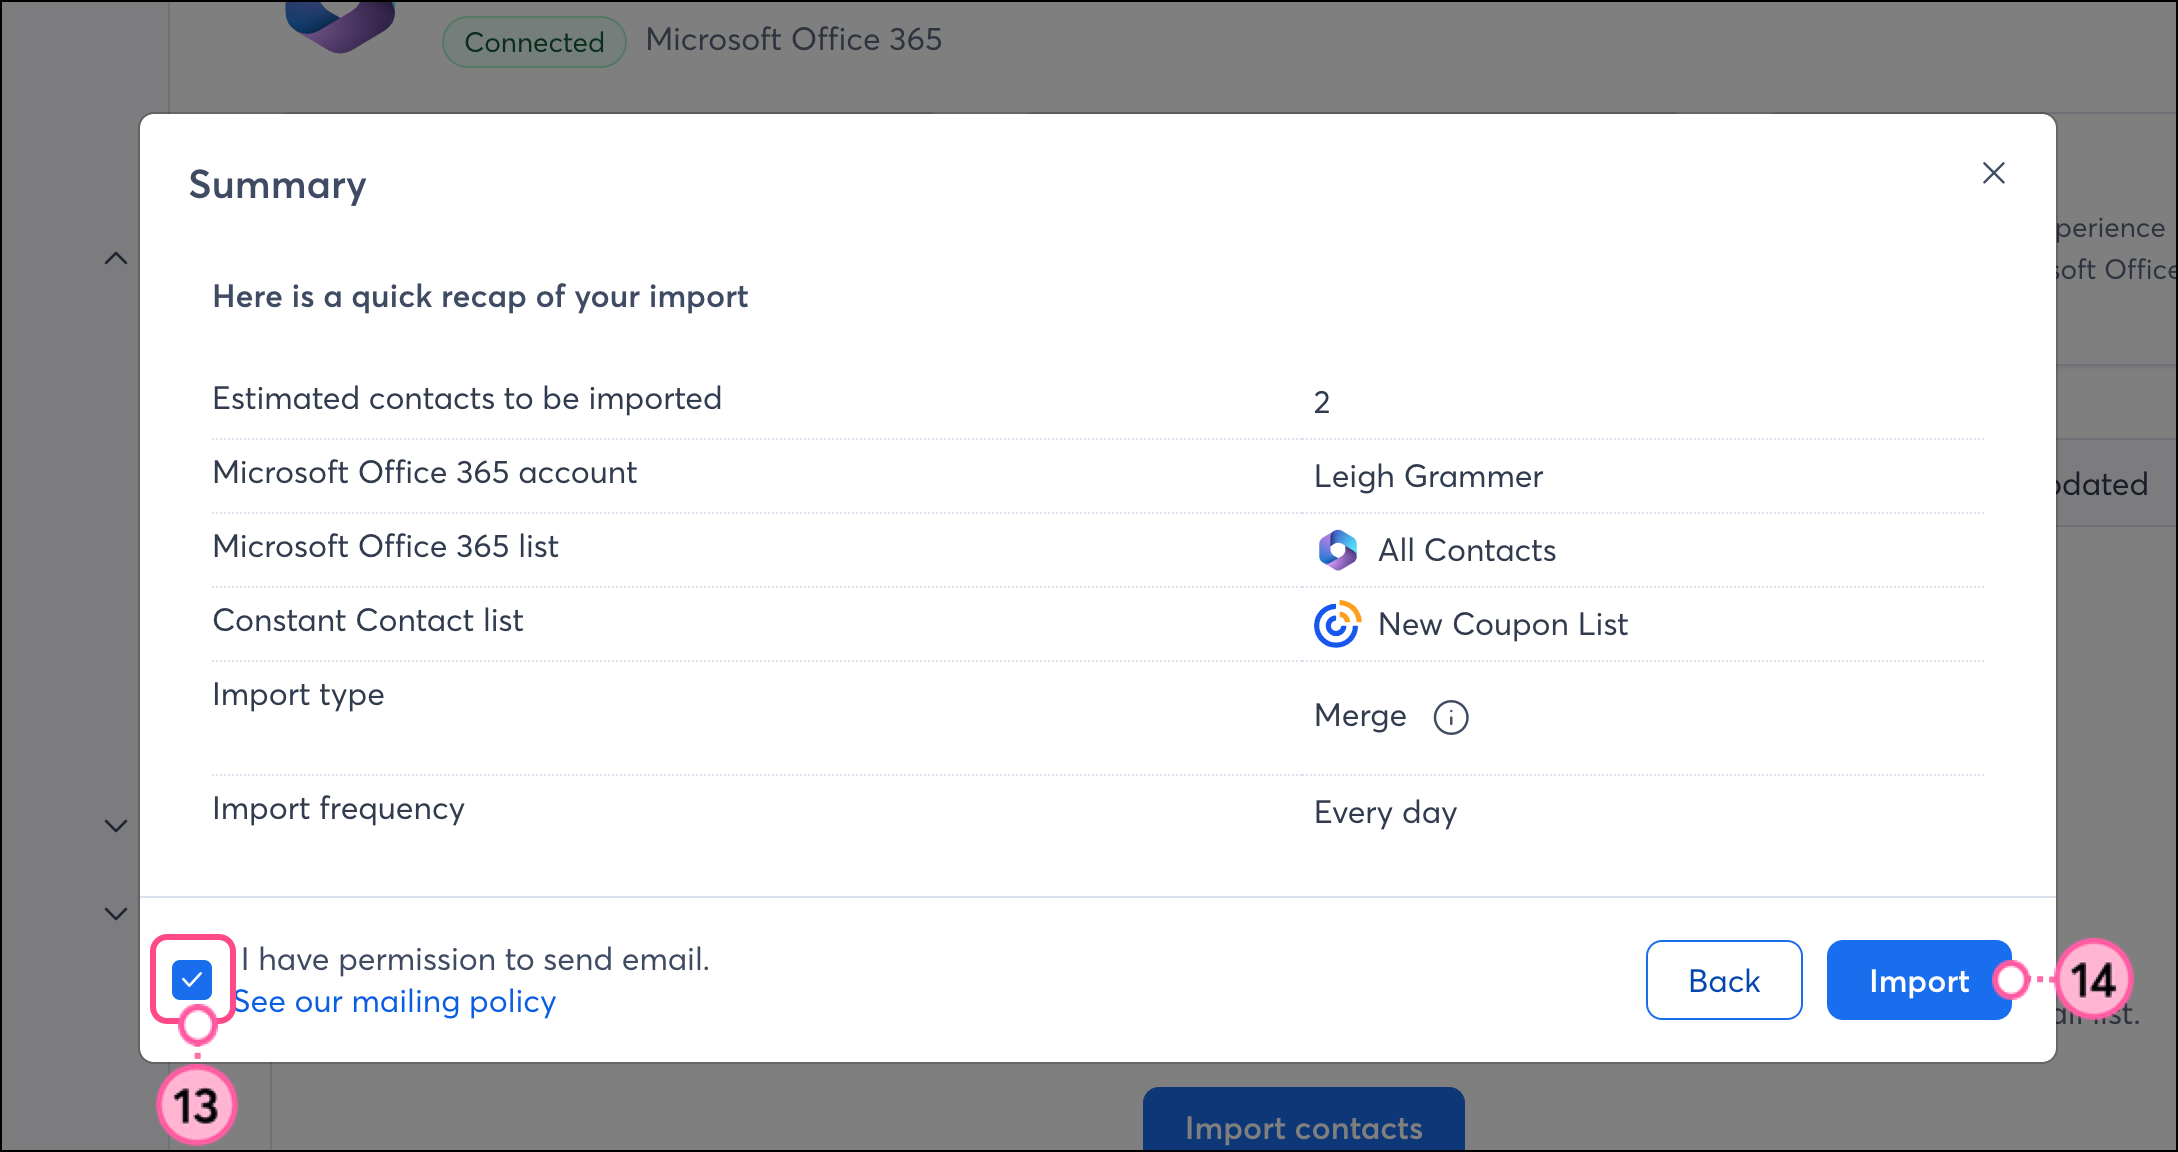Click the Summary dialog heading
This screenshot has width=2178, height=1152.
point(277,186)
